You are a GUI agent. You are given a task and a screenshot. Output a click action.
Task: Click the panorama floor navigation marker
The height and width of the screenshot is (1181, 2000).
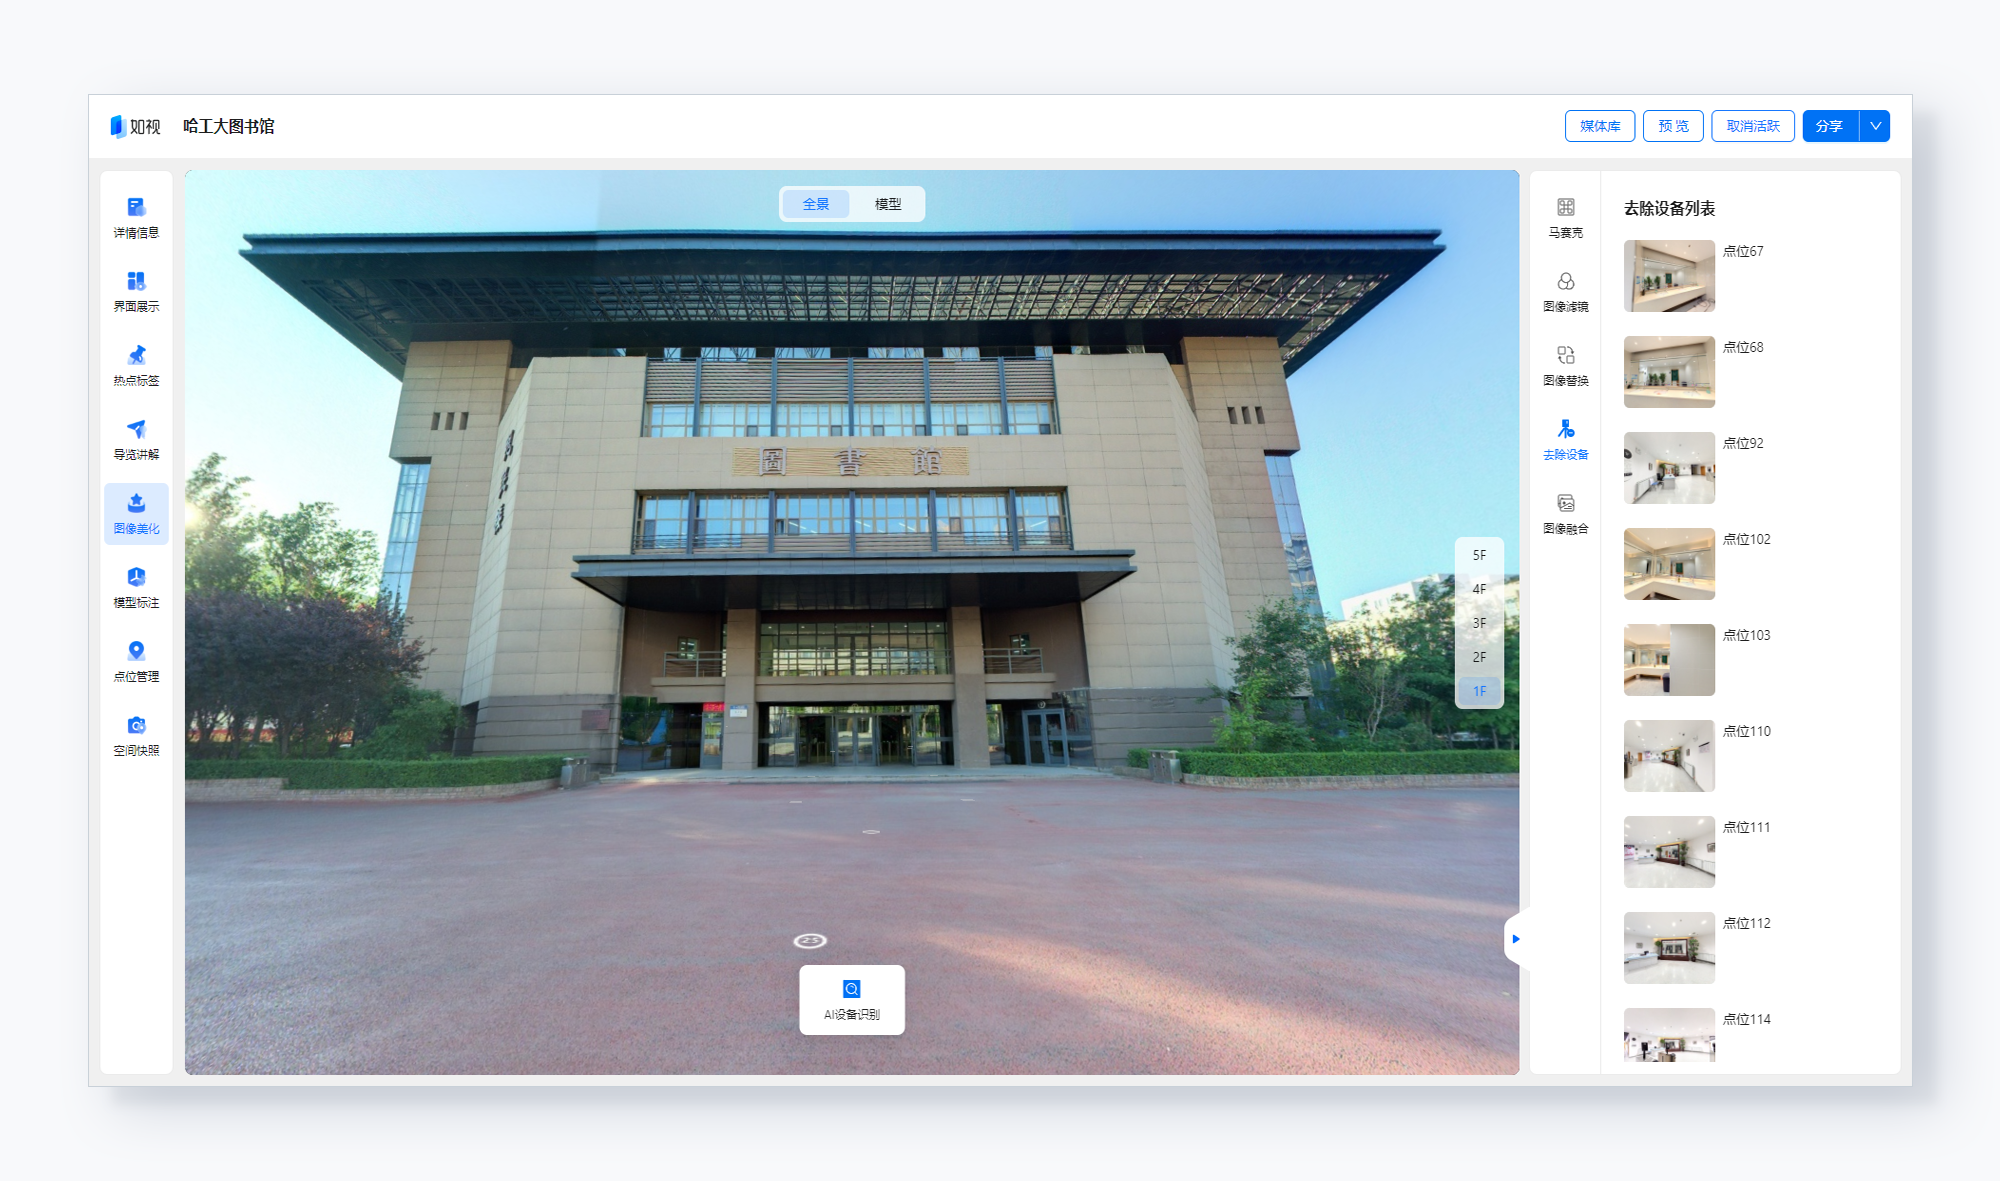[x=810, y=941]
